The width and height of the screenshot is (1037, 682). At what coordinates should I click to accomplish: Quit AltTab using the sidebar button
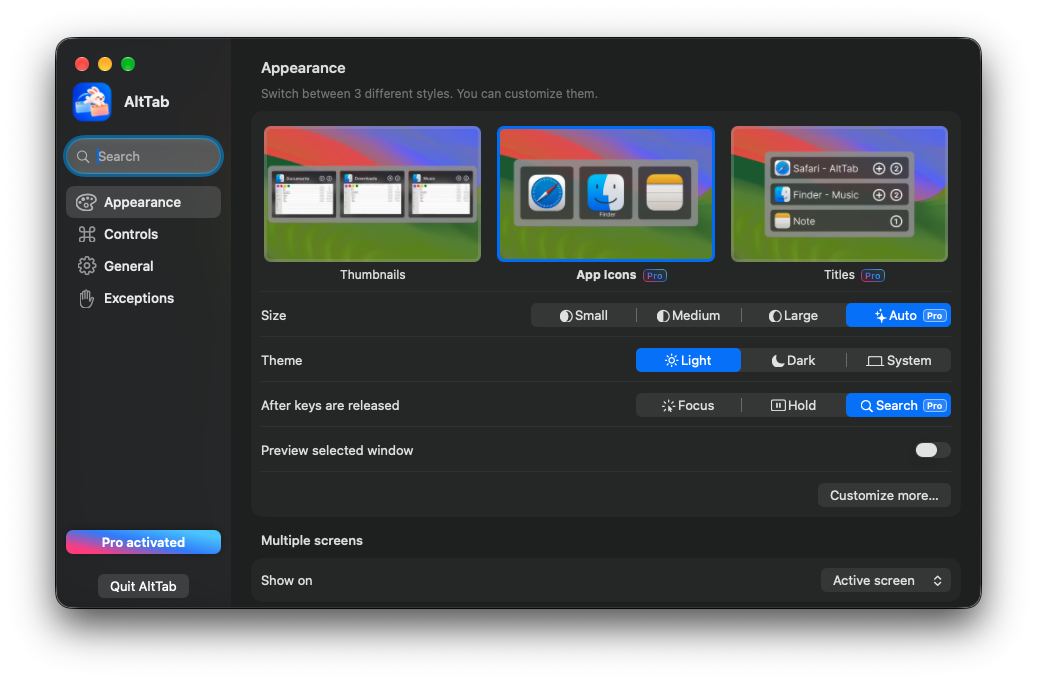tap(144, 586)
